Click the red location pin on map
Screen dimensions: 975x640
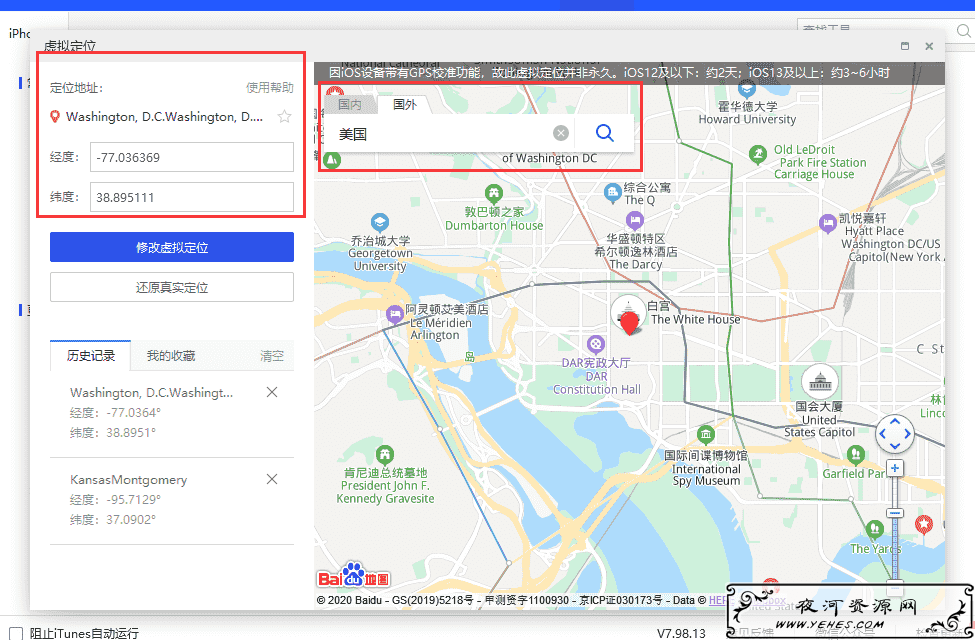tap(630, 323)
